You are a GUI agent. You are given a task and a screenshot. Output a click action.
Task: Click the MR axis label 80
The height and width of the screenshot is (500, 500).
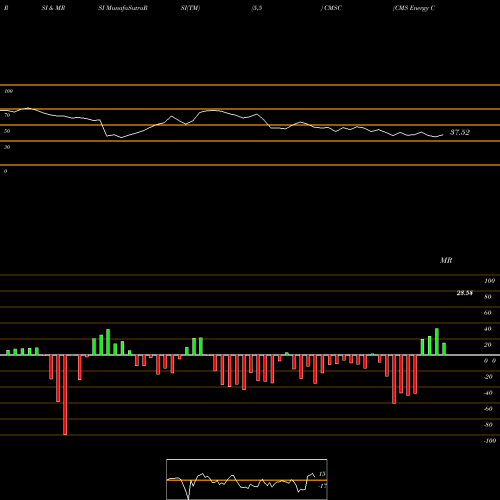(488, 297)
